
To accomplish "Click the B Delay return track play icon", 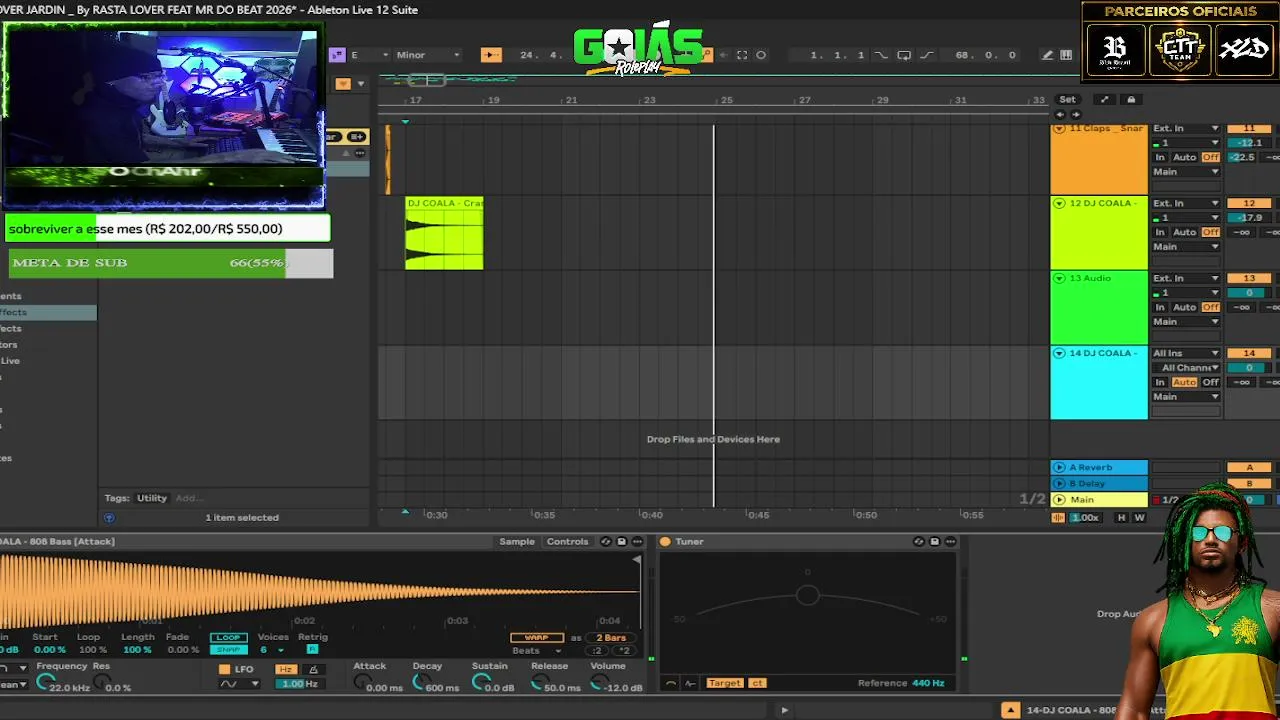I will [x=1059, y=483].
